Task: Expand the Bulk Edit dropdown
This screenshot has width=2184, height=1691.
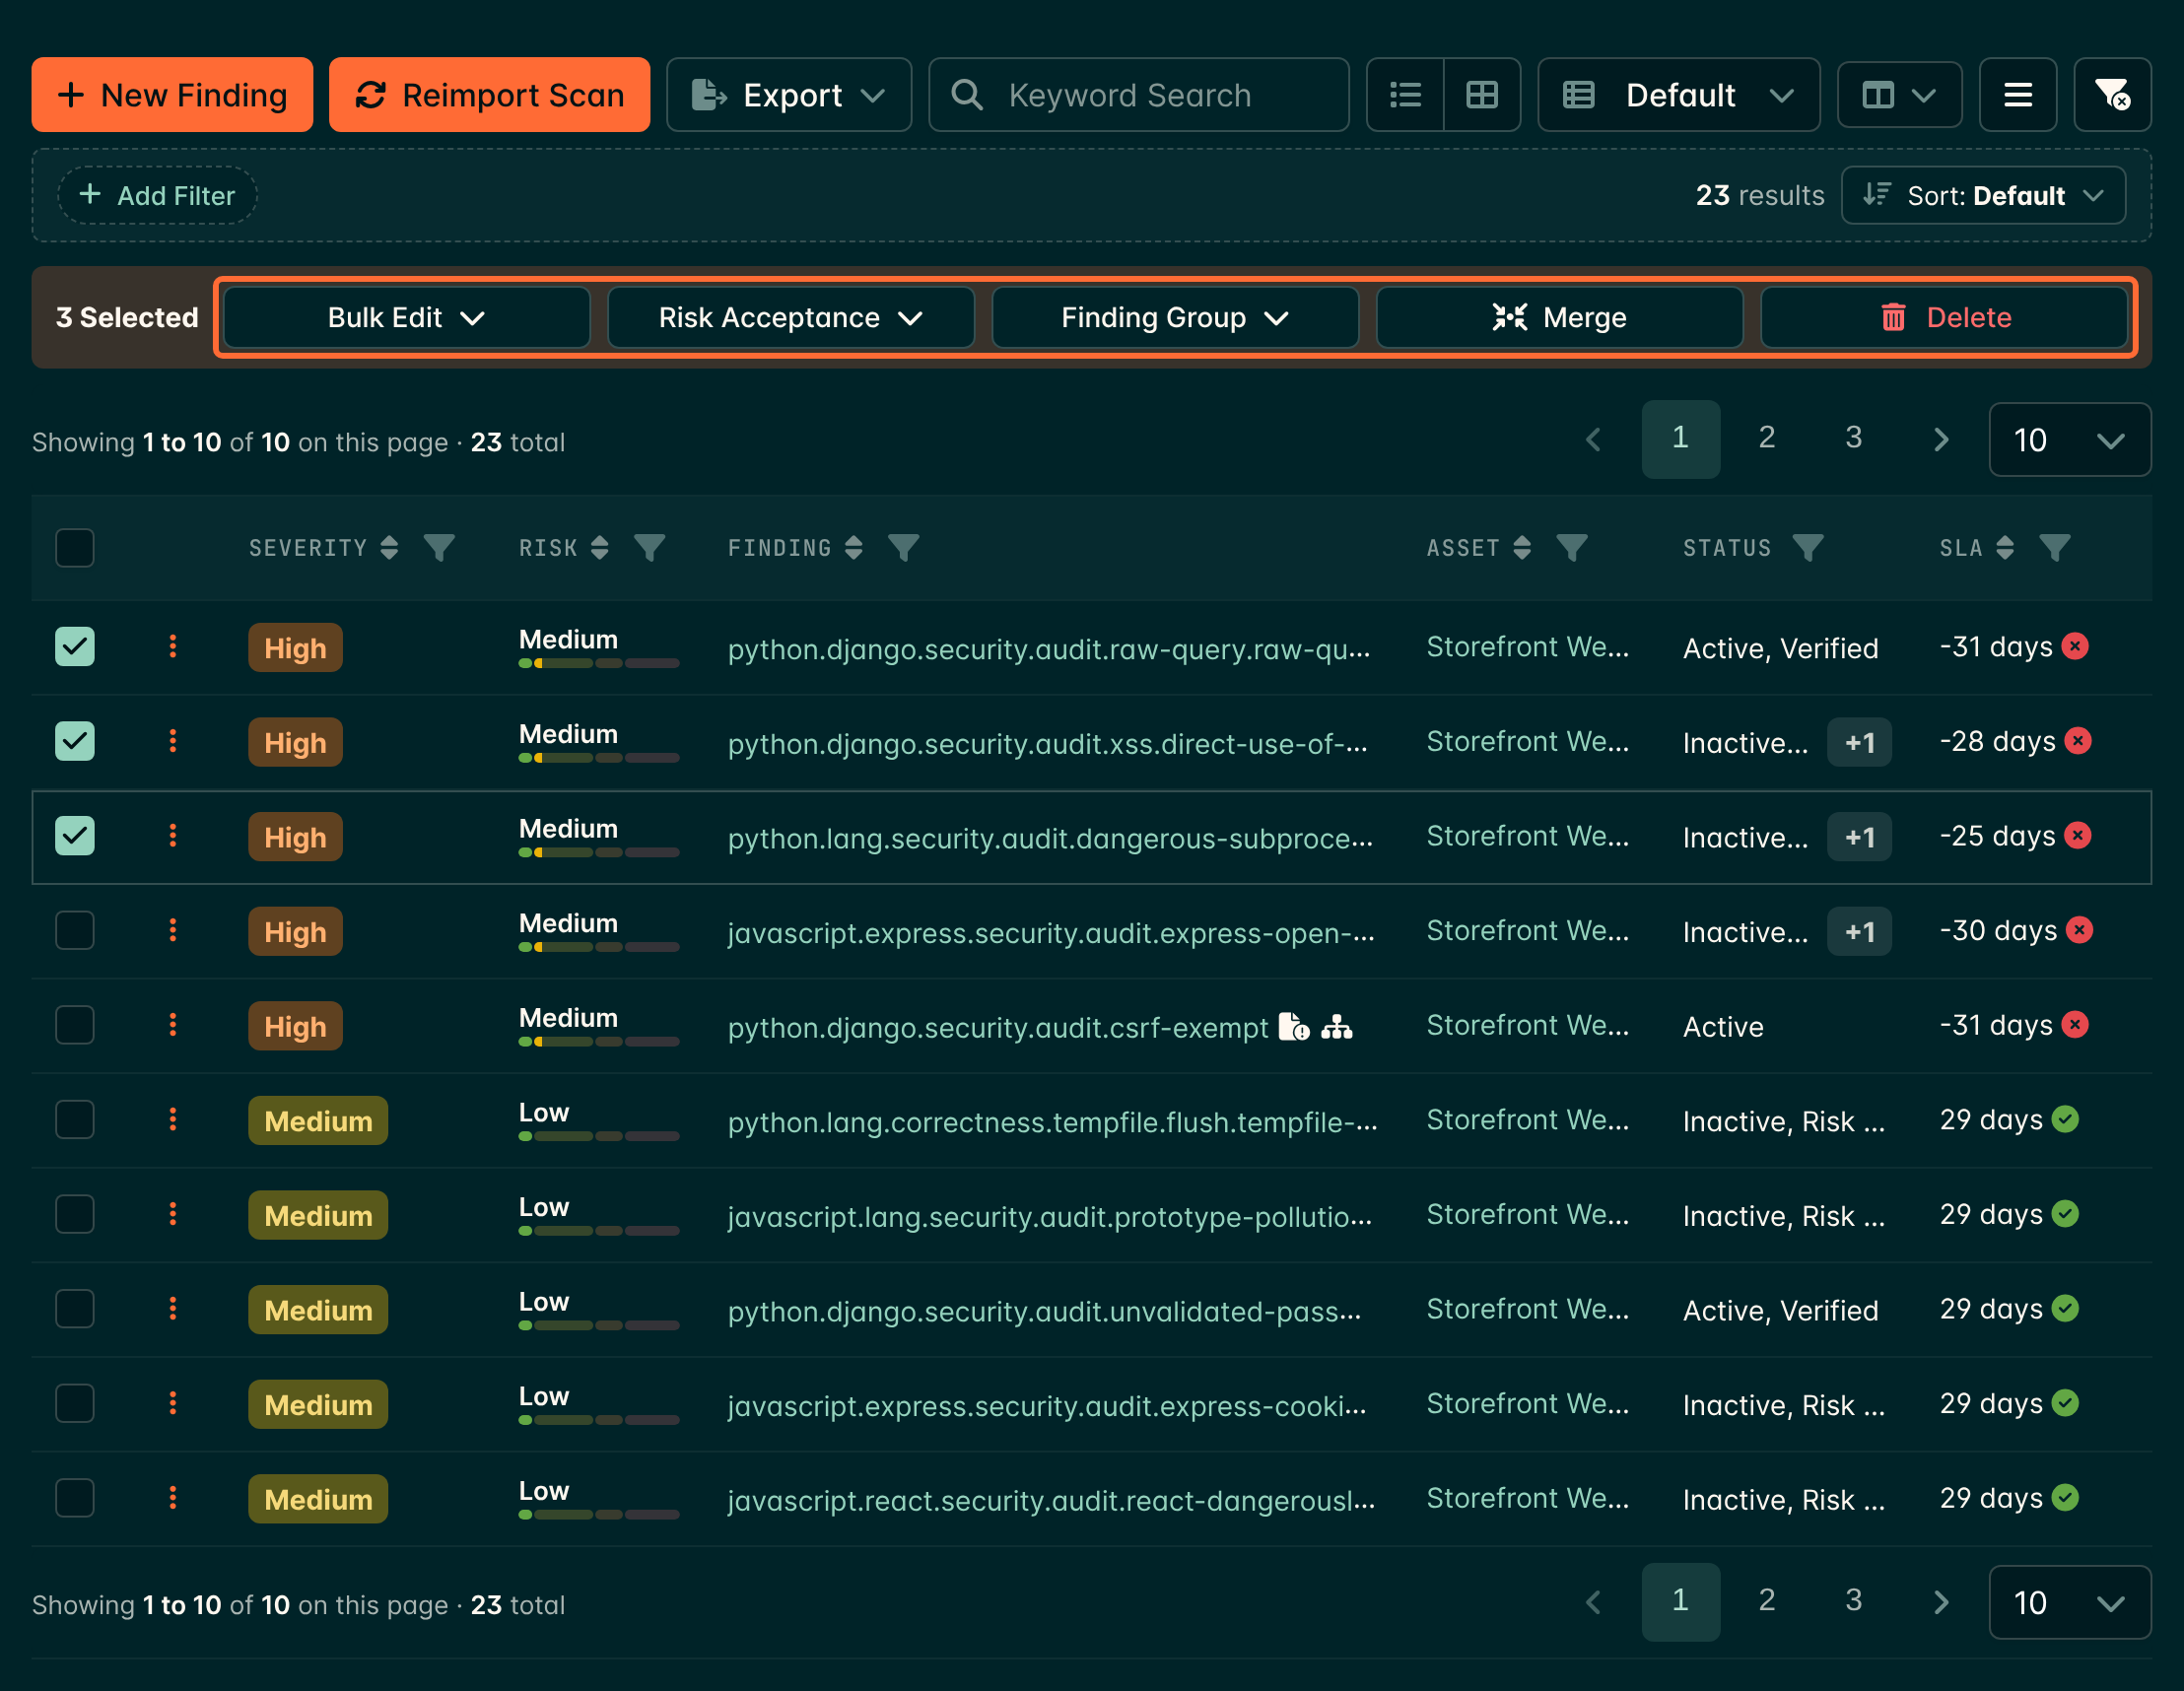Action: click(406, 317)
